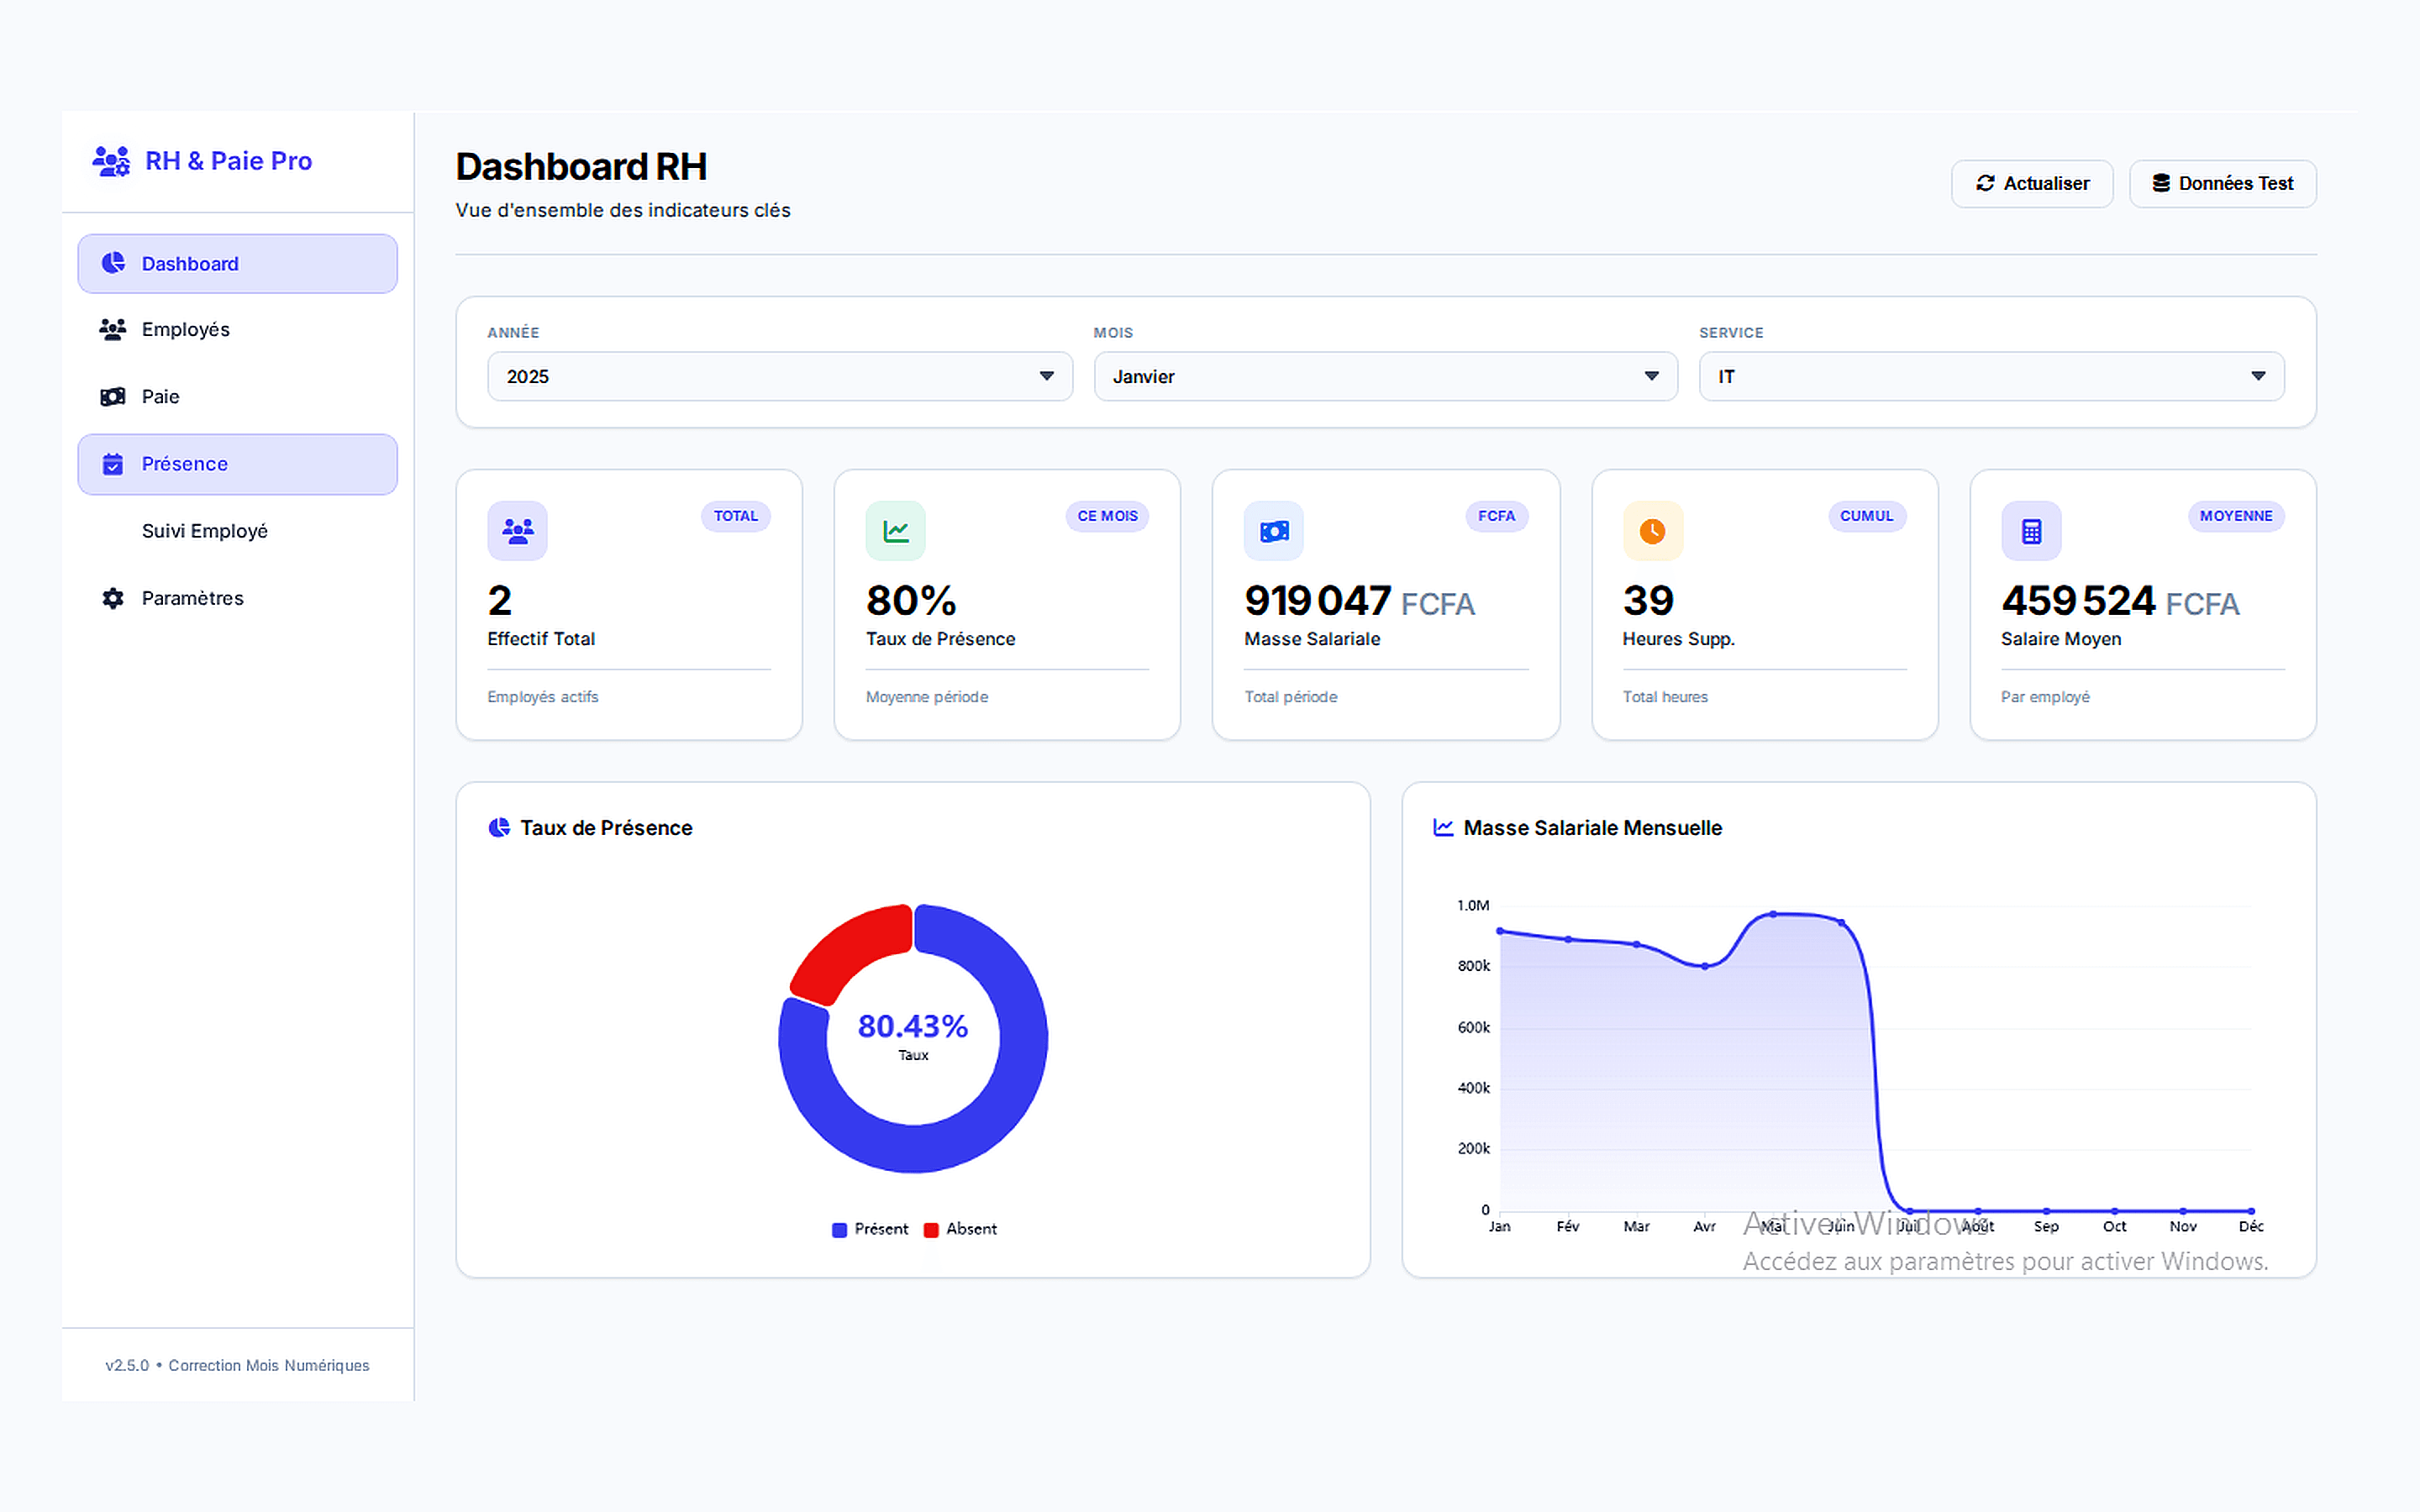The height and width of the screenshot is (1512, 2420).
Task: Click the Employés people icon in sidebar
Action: coord(112,329)
